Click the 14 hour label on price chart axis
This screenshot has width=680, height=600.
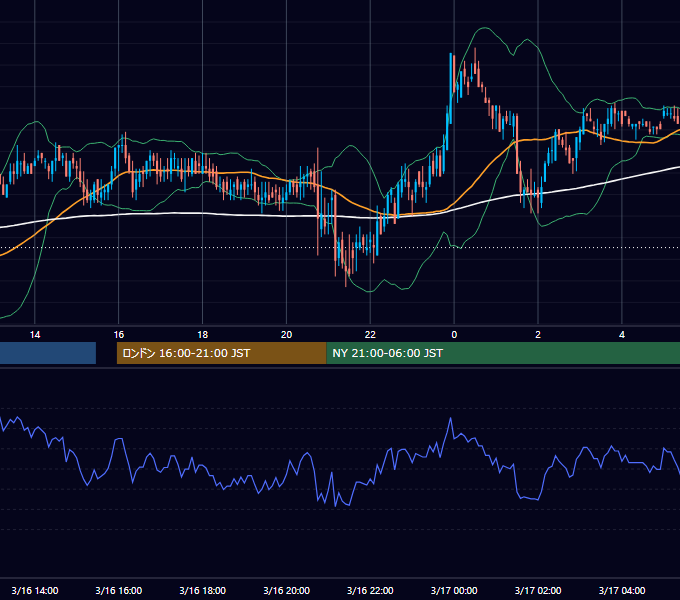(35, 335)
